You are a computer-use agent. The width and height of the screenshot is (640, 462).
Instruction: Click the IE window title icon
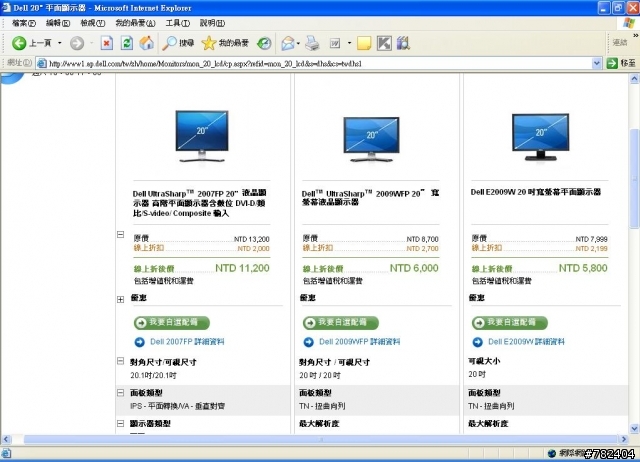[x=6, y=7]
